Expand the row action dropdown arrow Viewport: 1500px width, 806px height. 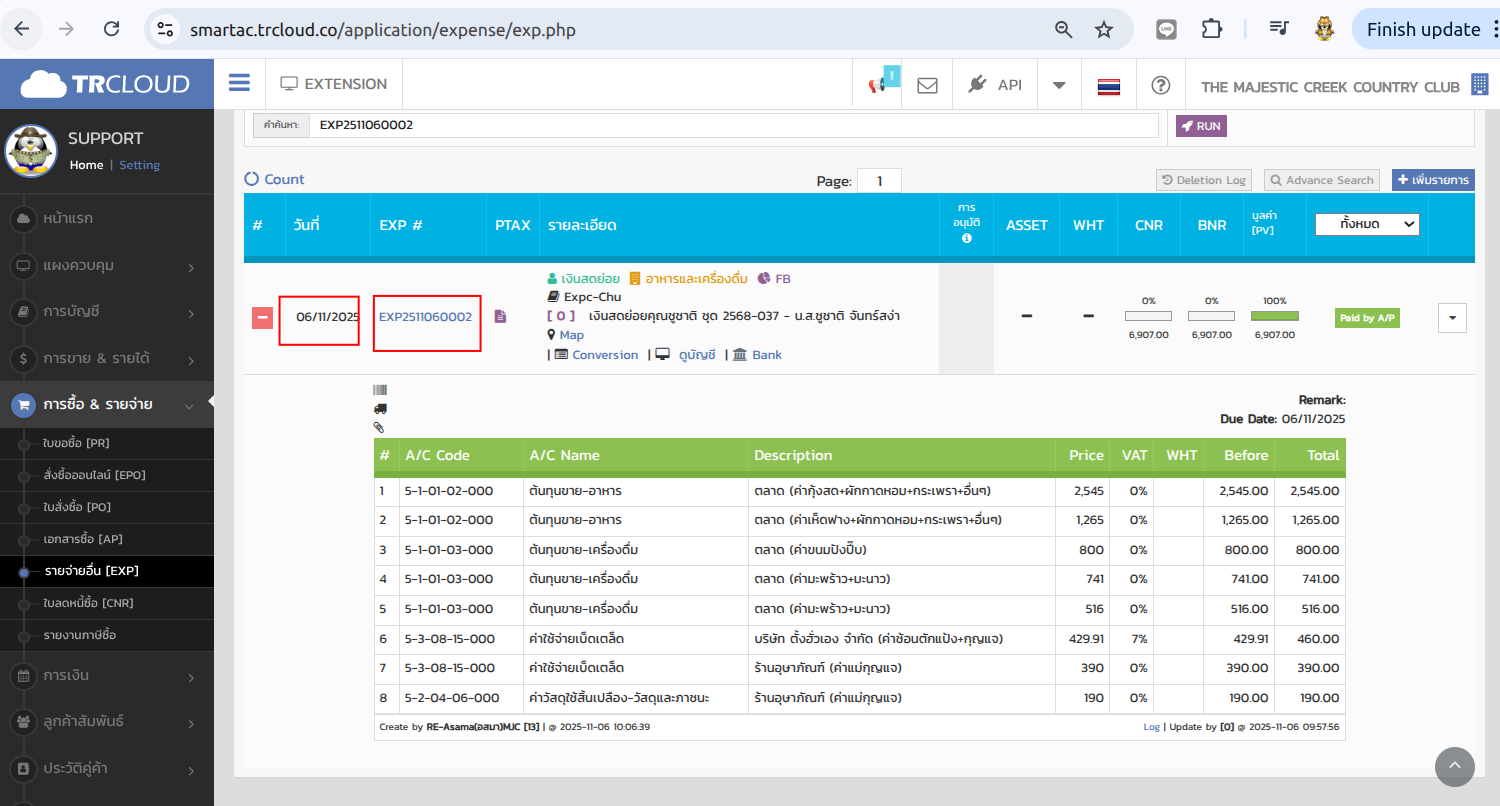pyautogui.click(x=1452, y=318)
